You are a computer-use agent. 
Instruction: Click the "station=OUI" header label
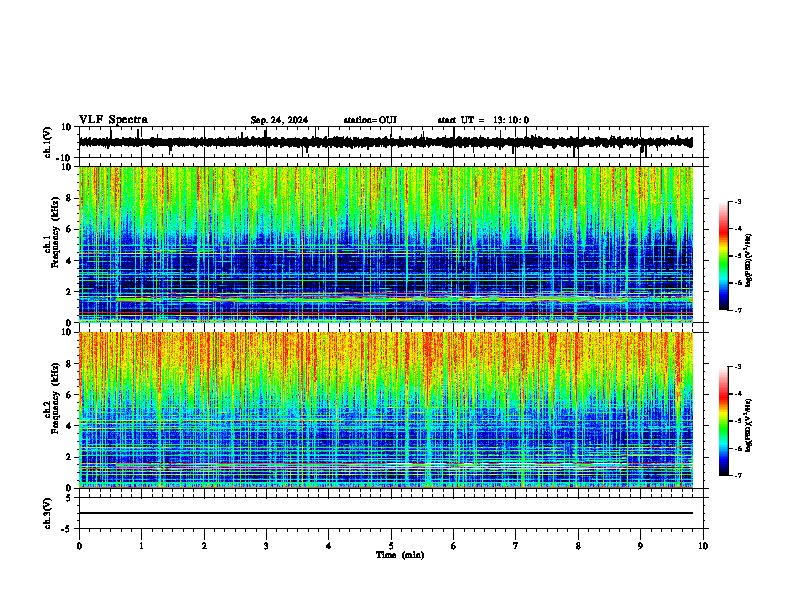pos(370,120)
